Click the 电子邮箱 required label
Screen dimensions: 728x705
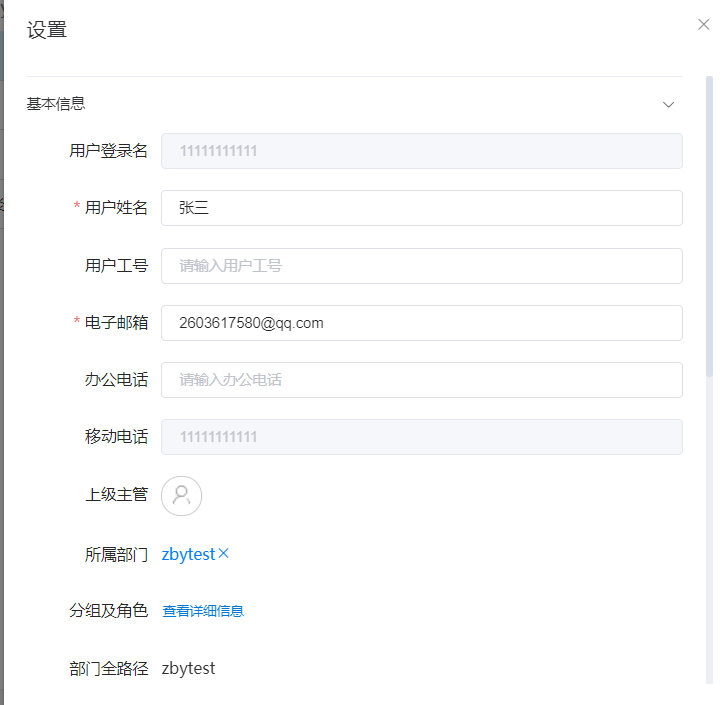pos(116,323)
